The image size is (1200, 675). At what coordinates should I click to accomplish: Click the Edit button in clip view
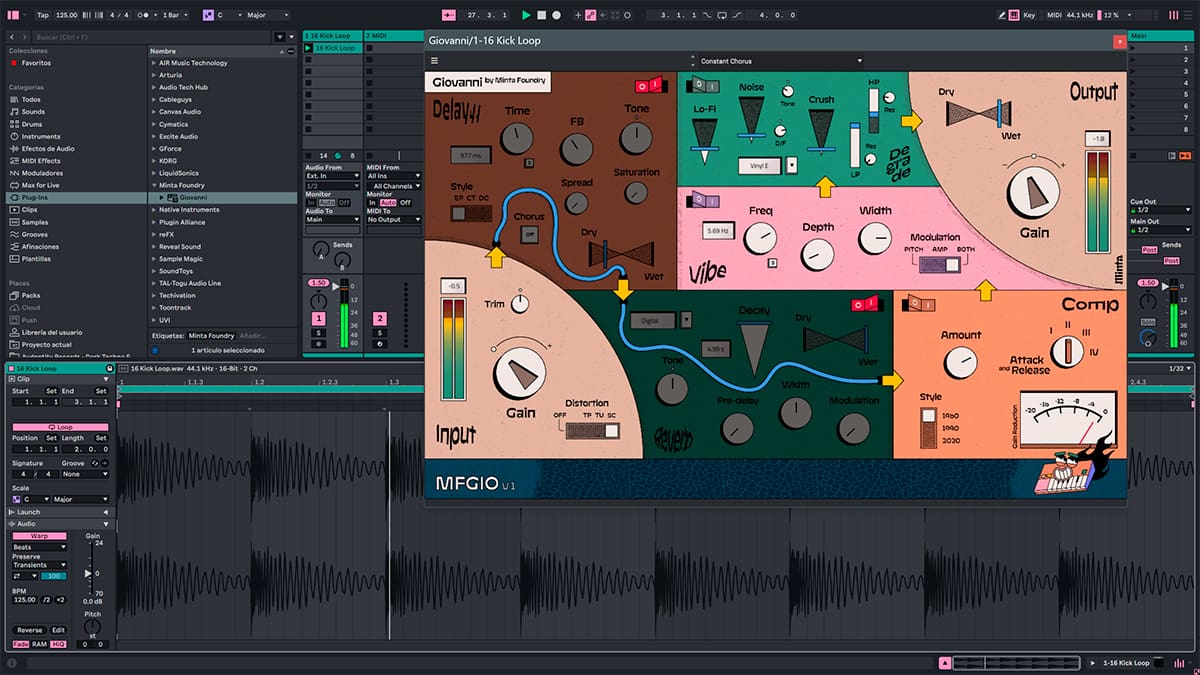(x=58, y=630)
